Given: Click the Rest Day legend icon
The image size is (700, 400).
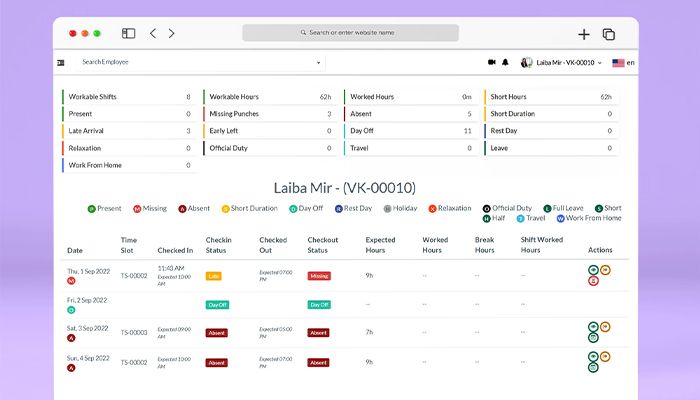Looking at the screenshot, I should [x=338, y=208].
